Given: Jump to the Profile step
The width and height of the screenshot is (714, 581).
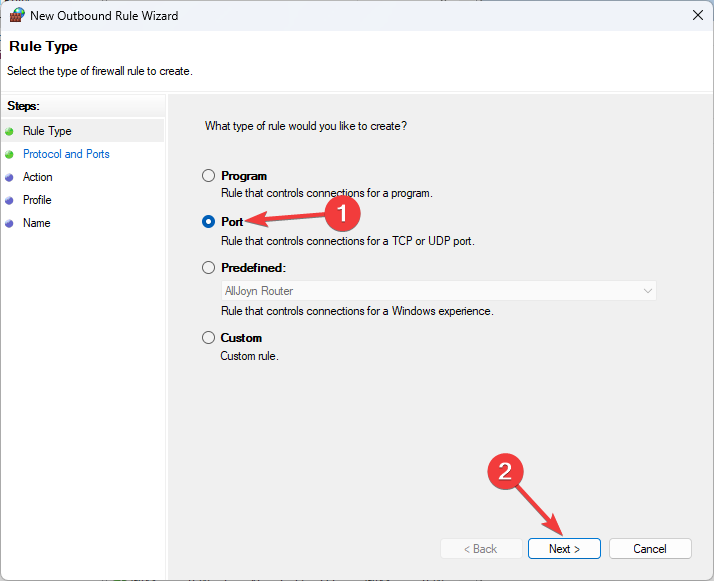Looking at the screenshot, I should (x=37, y=200).
